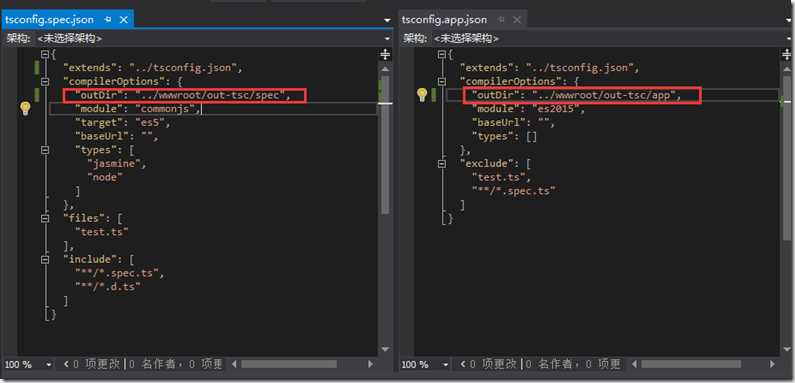Pin the tsconfig.app.json tab
This screenshot has width=795, height=383.
coord(501,19)
